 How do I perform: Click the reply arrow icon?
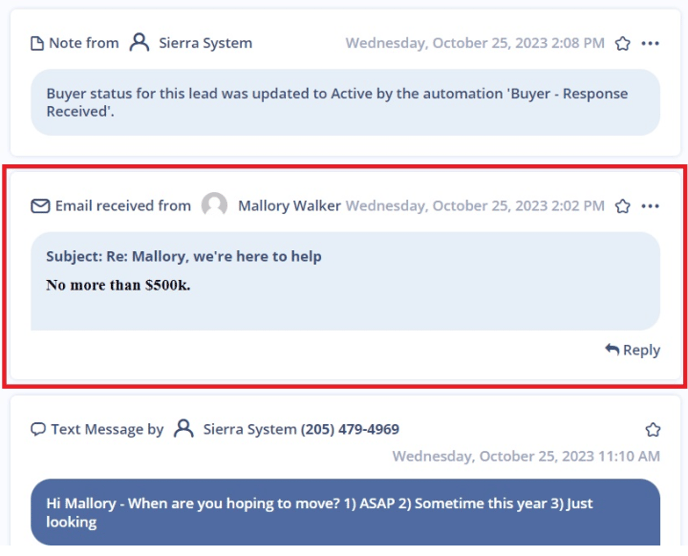[x=612, y=349]
